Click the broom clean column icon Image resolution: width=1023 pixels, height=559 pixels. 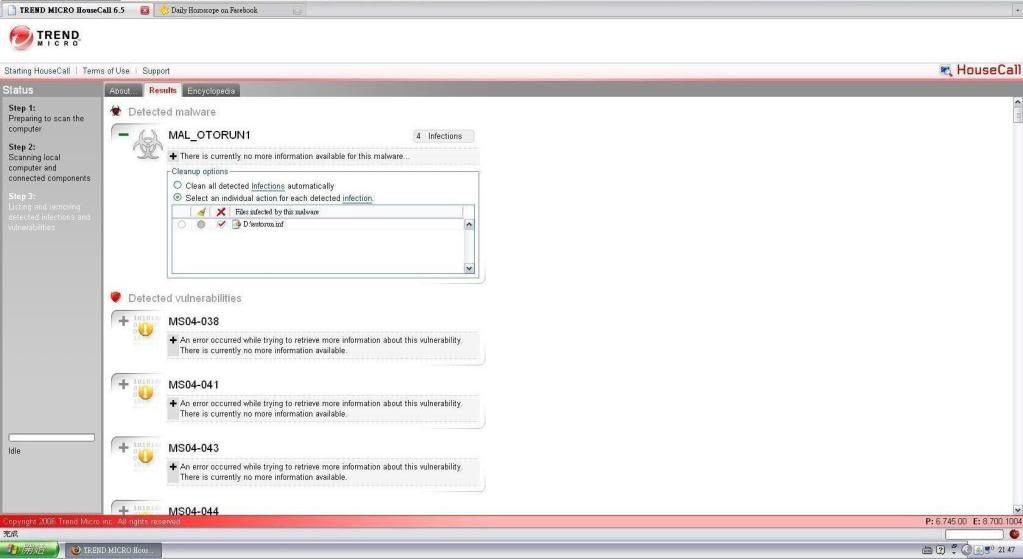(x=201, y=212)
